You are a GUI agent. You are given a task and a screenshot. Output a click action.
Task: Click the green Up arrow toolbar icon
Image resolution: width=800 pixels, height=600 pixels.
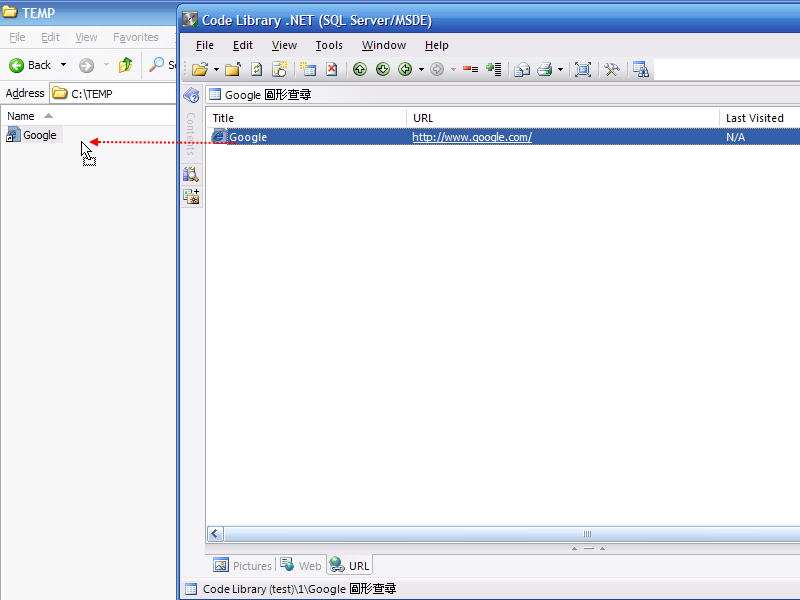point(360,69)
